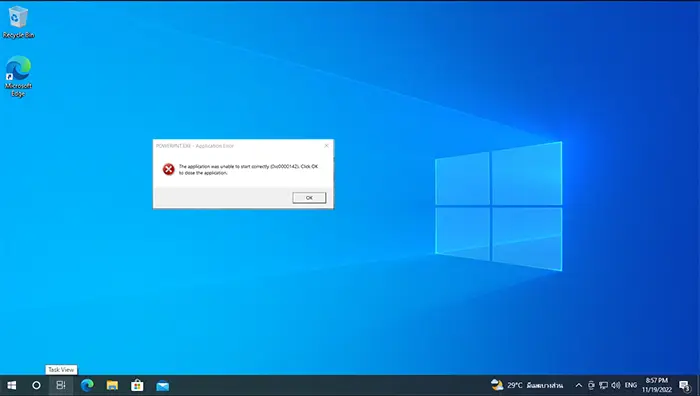Click the red error icon in the dialog

(168, 169)
